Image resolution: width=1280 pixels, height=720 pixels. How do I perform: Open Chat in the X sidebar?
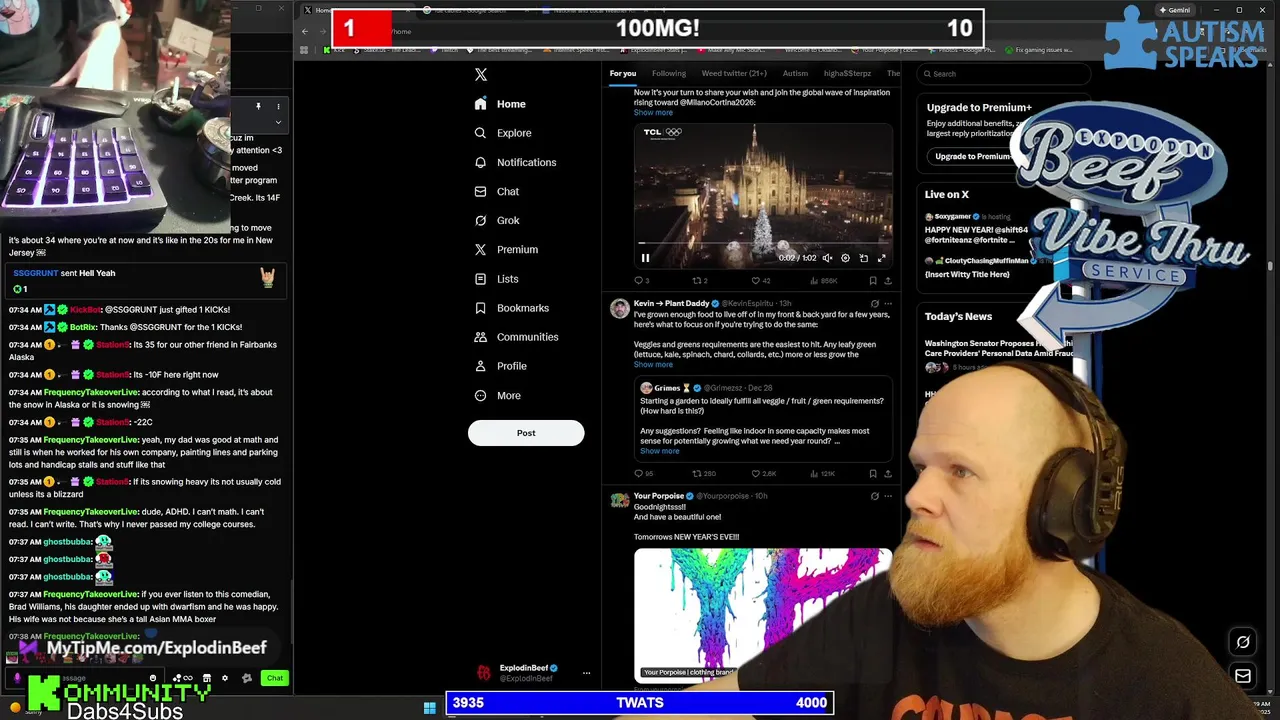[x=497, y=191]
